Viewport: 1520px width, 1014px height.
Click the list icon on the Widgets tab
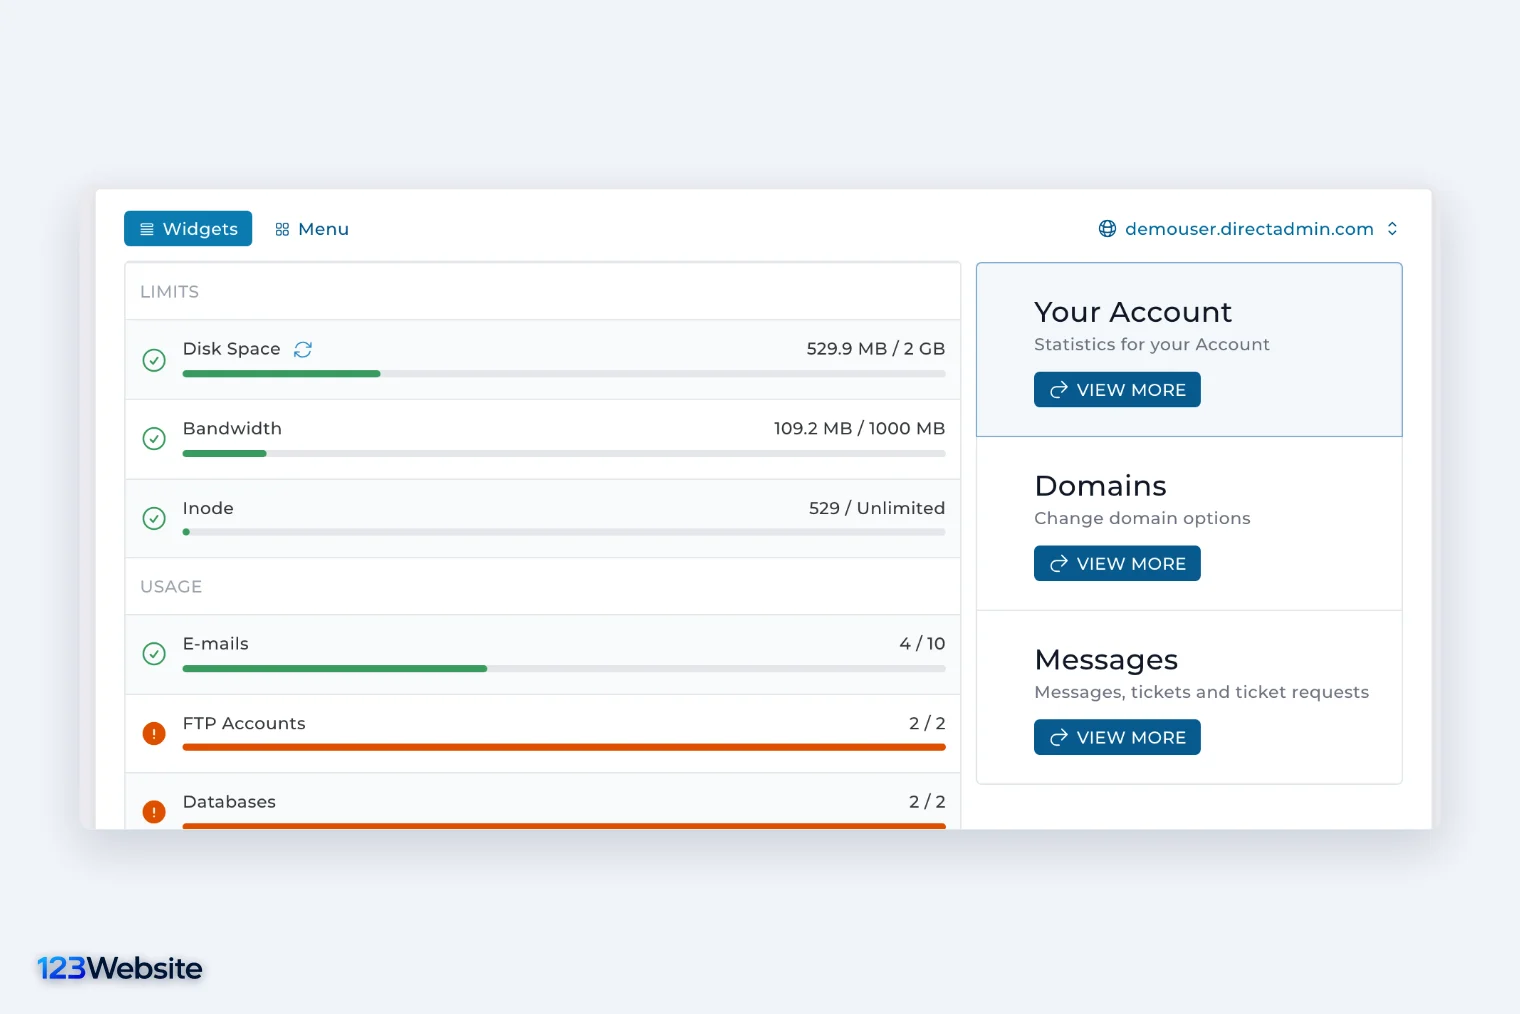coord(147,229)
